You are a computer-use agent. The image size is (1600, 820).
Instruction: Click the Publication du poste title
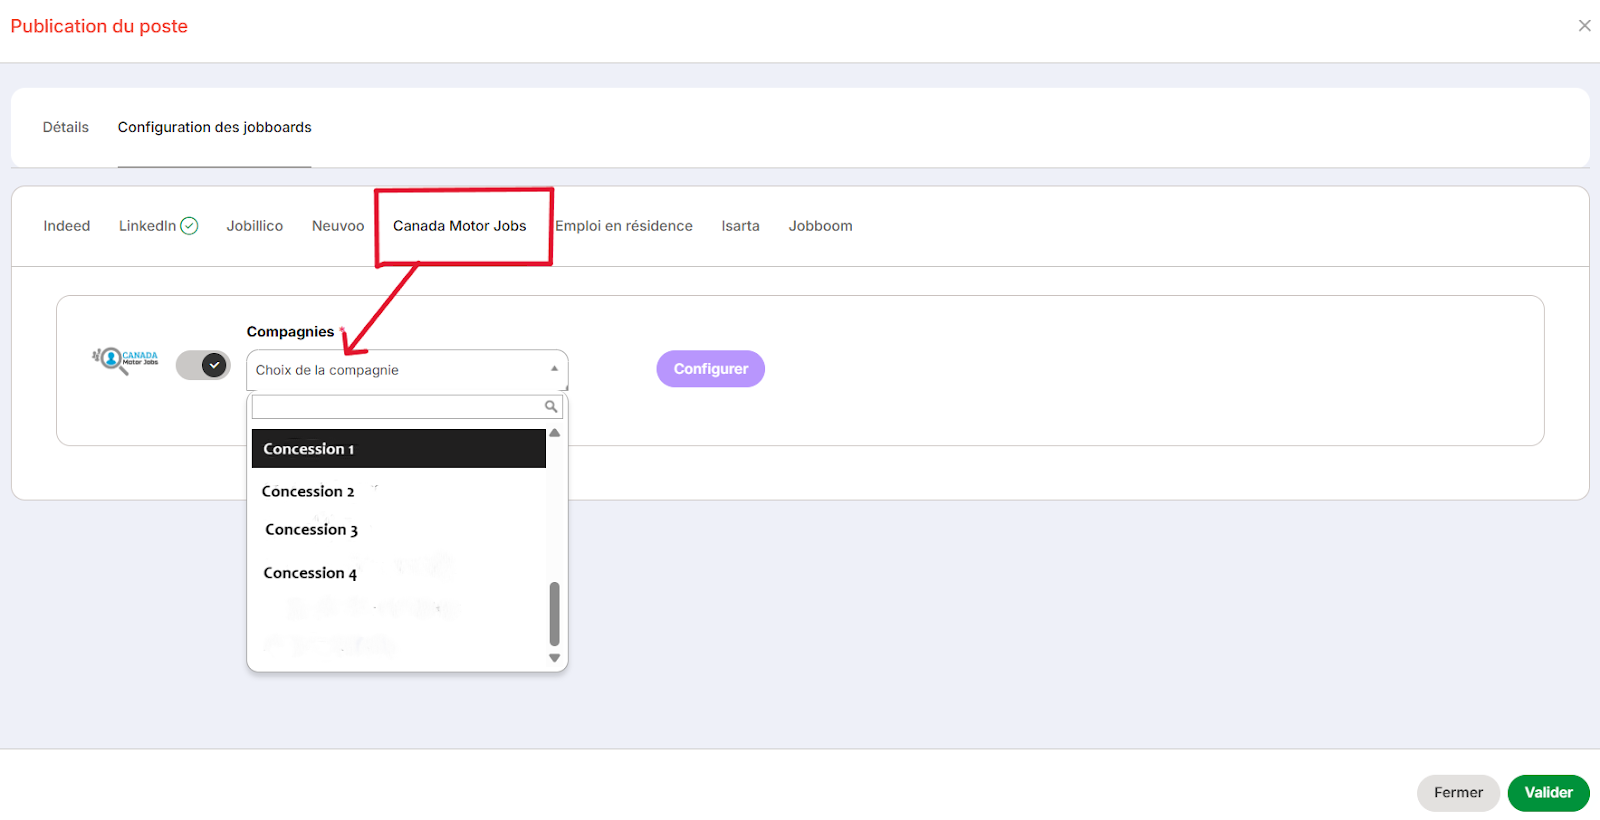click(x=99, y=26)
